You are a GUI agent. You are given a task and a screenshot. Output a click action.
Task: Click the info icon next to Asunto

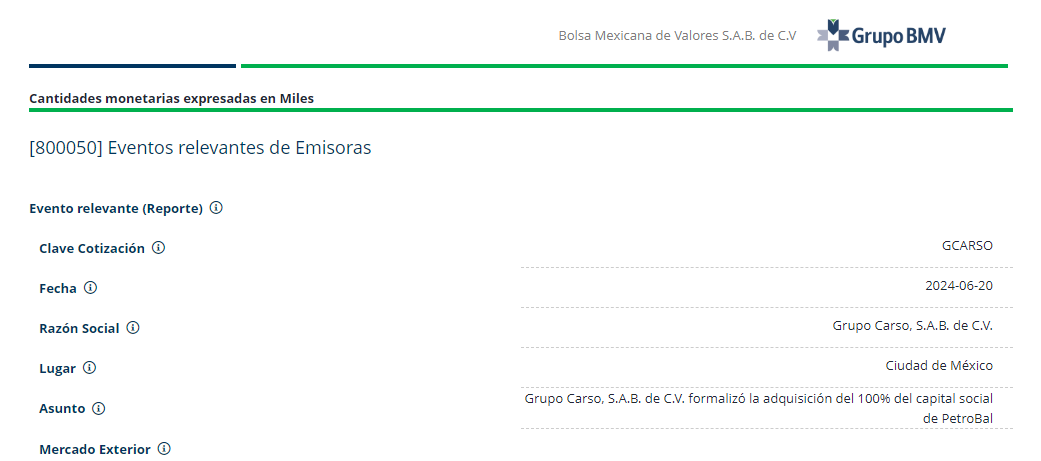point(98,408)
